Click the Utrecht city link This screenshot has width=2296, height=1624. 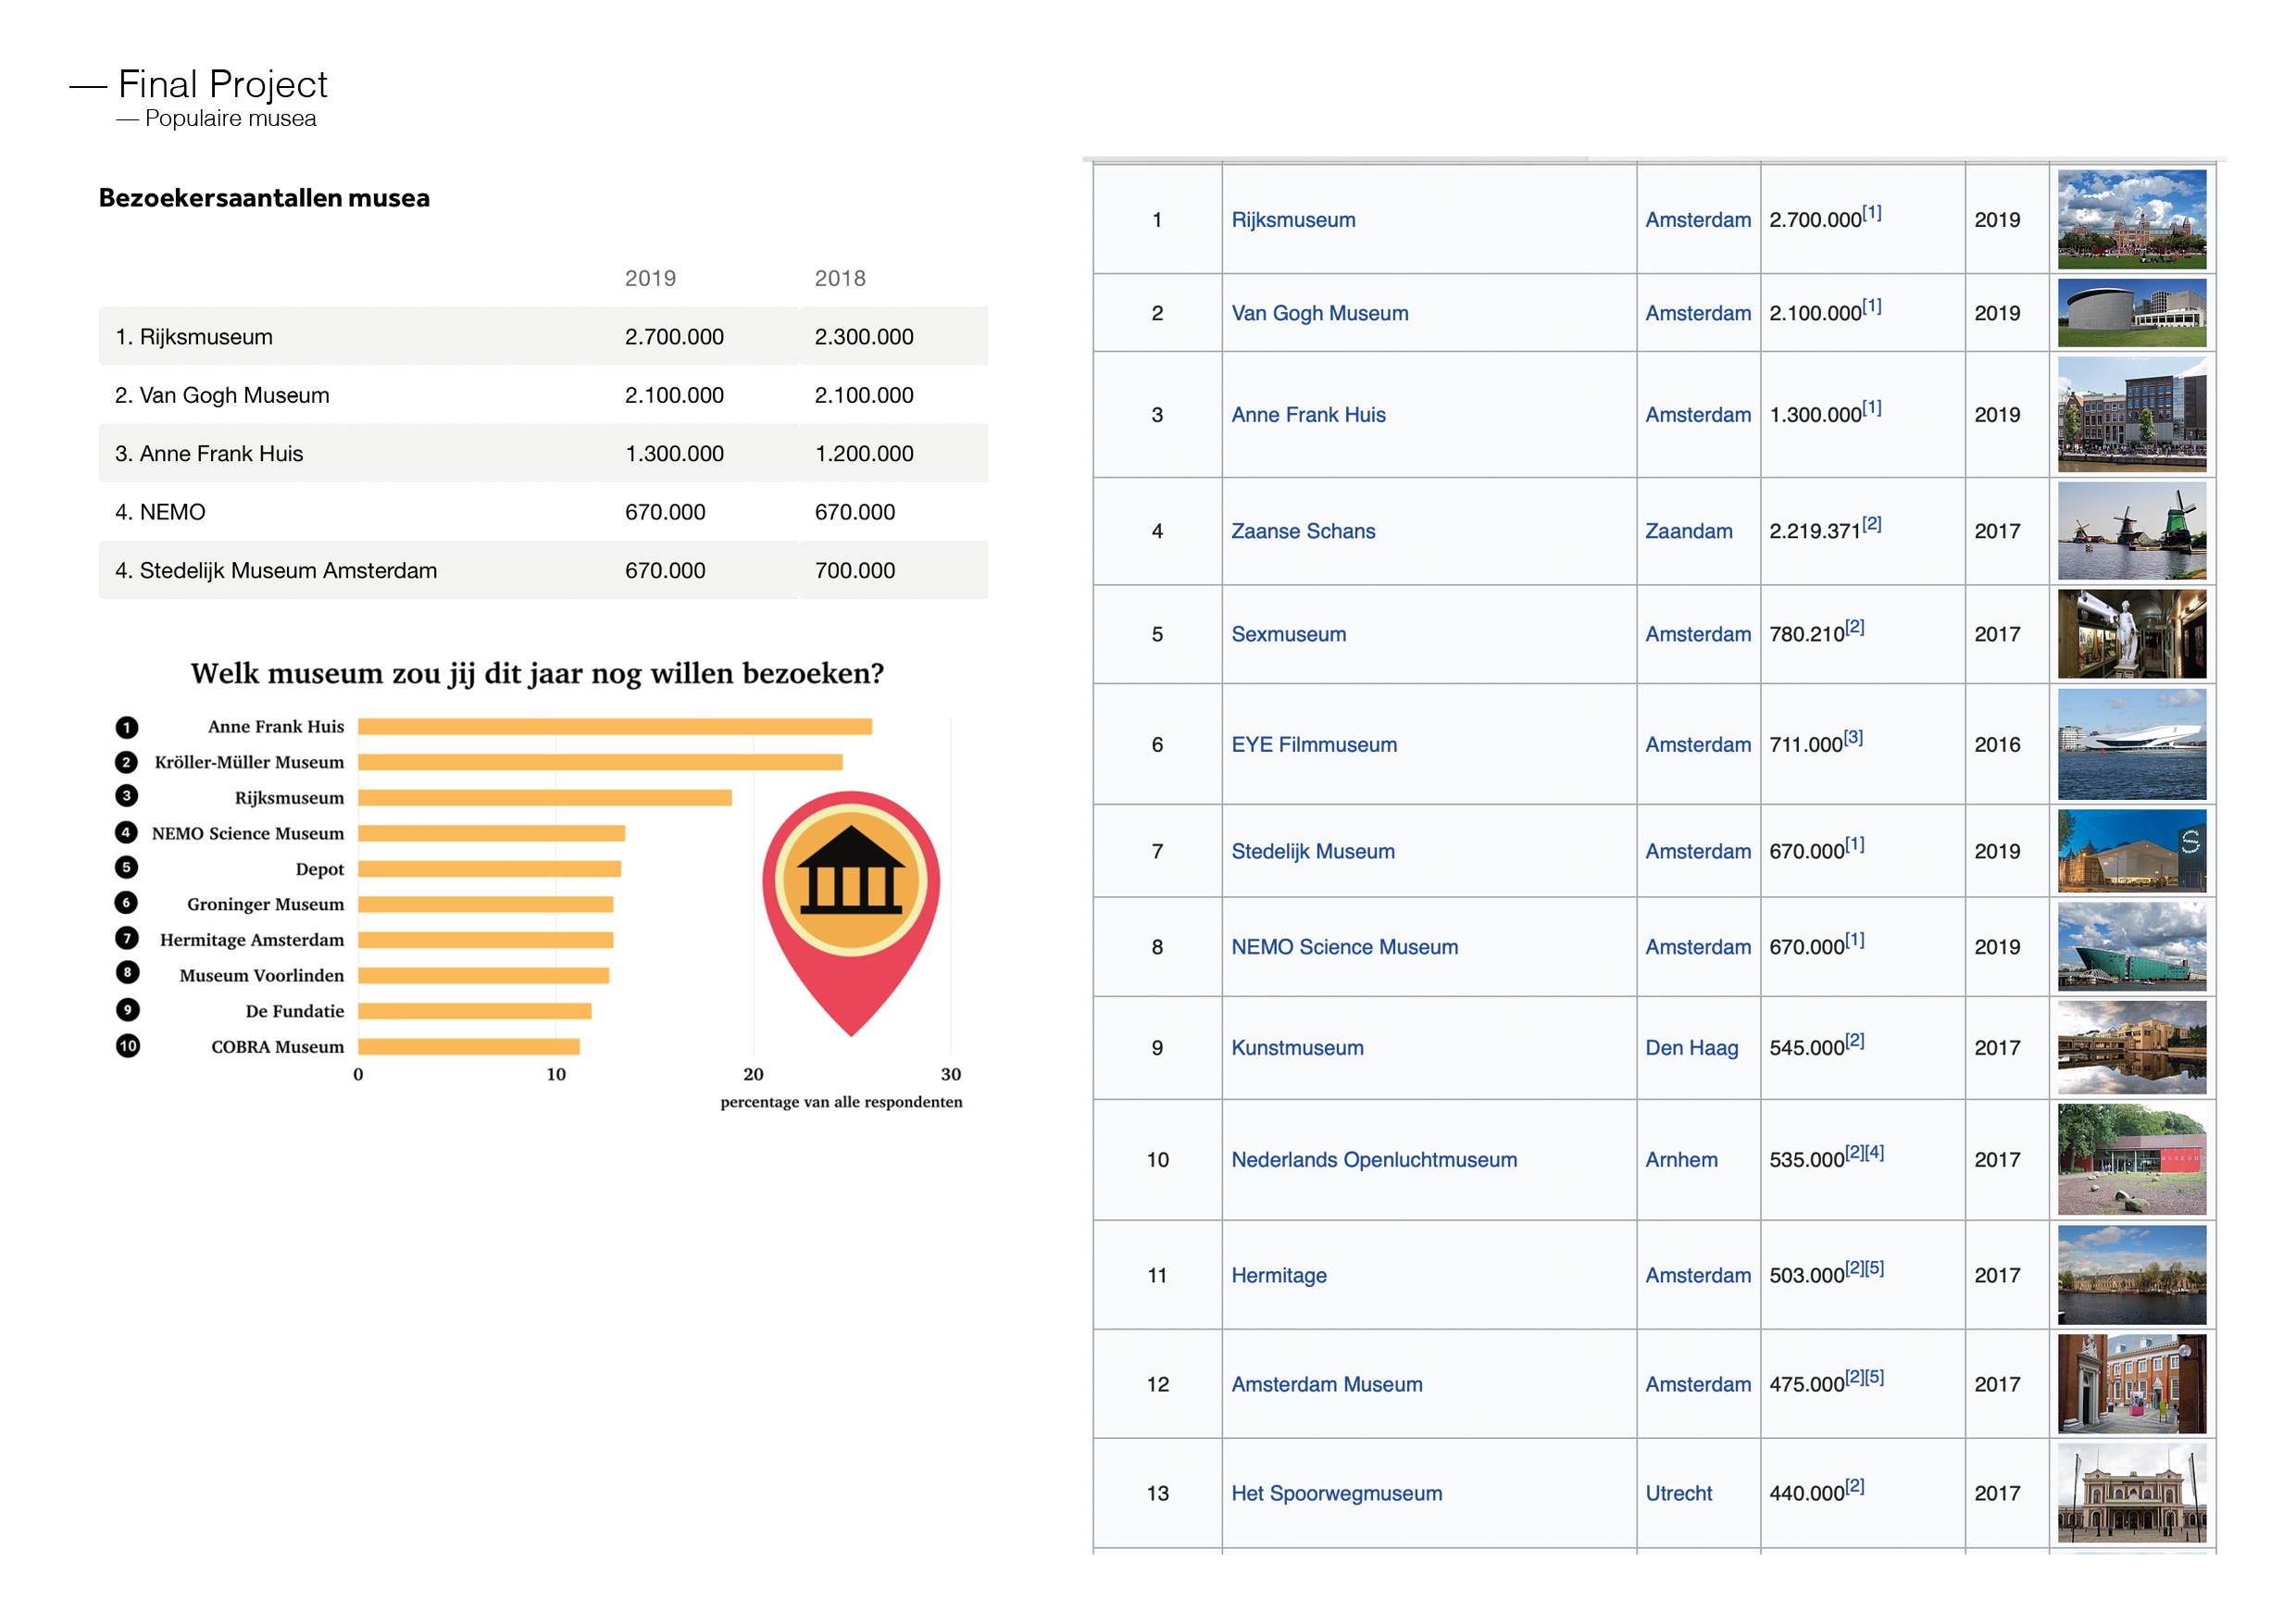(x=1678, y=1494)
